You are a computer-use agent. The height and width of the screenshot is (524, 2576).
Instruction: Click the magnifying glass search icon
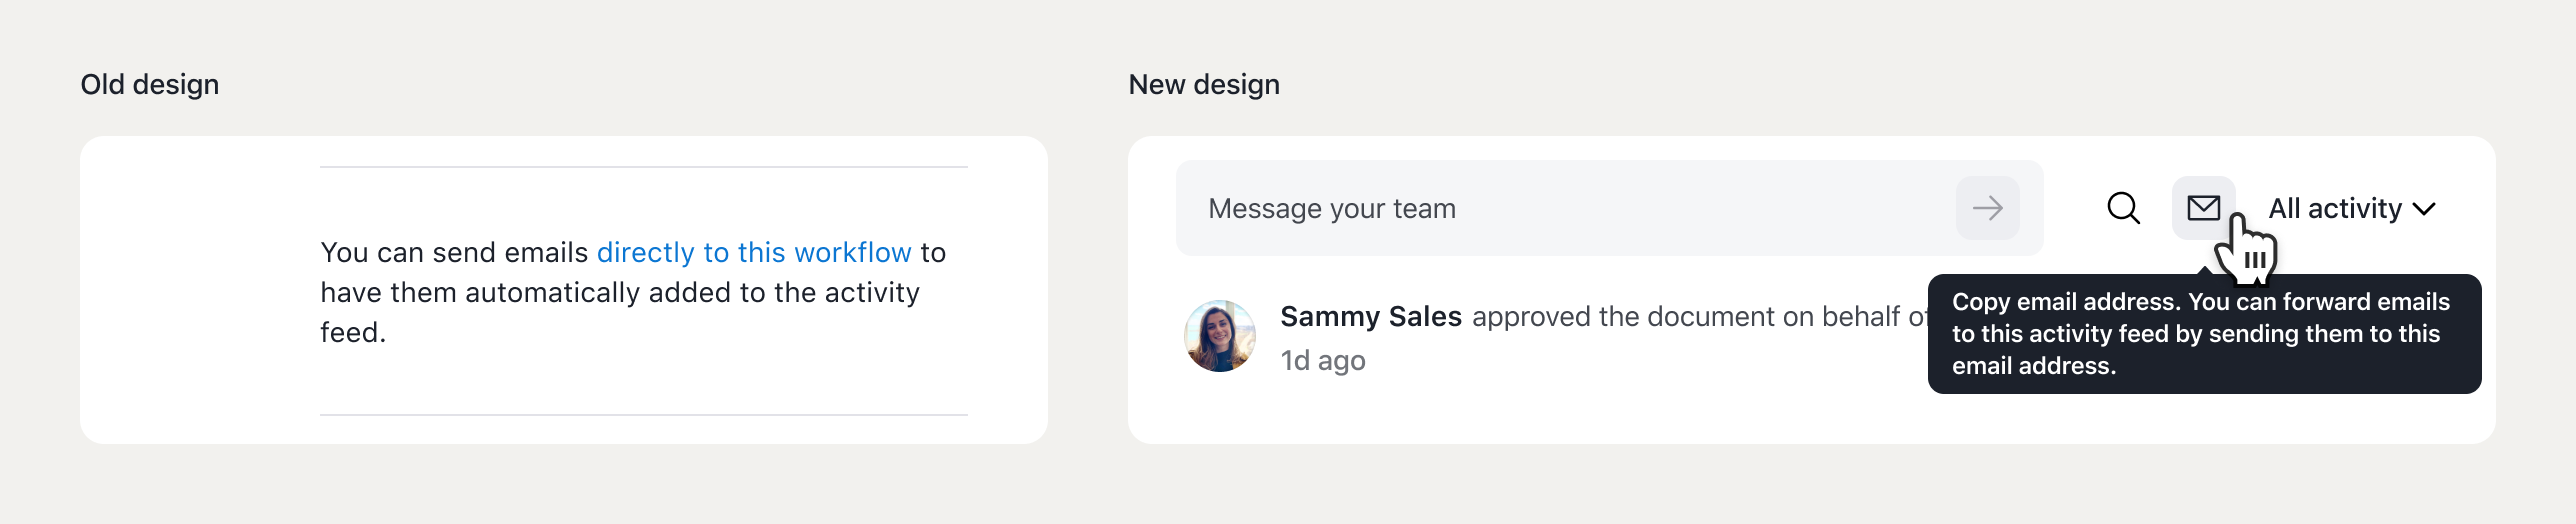click(2123, 208)
